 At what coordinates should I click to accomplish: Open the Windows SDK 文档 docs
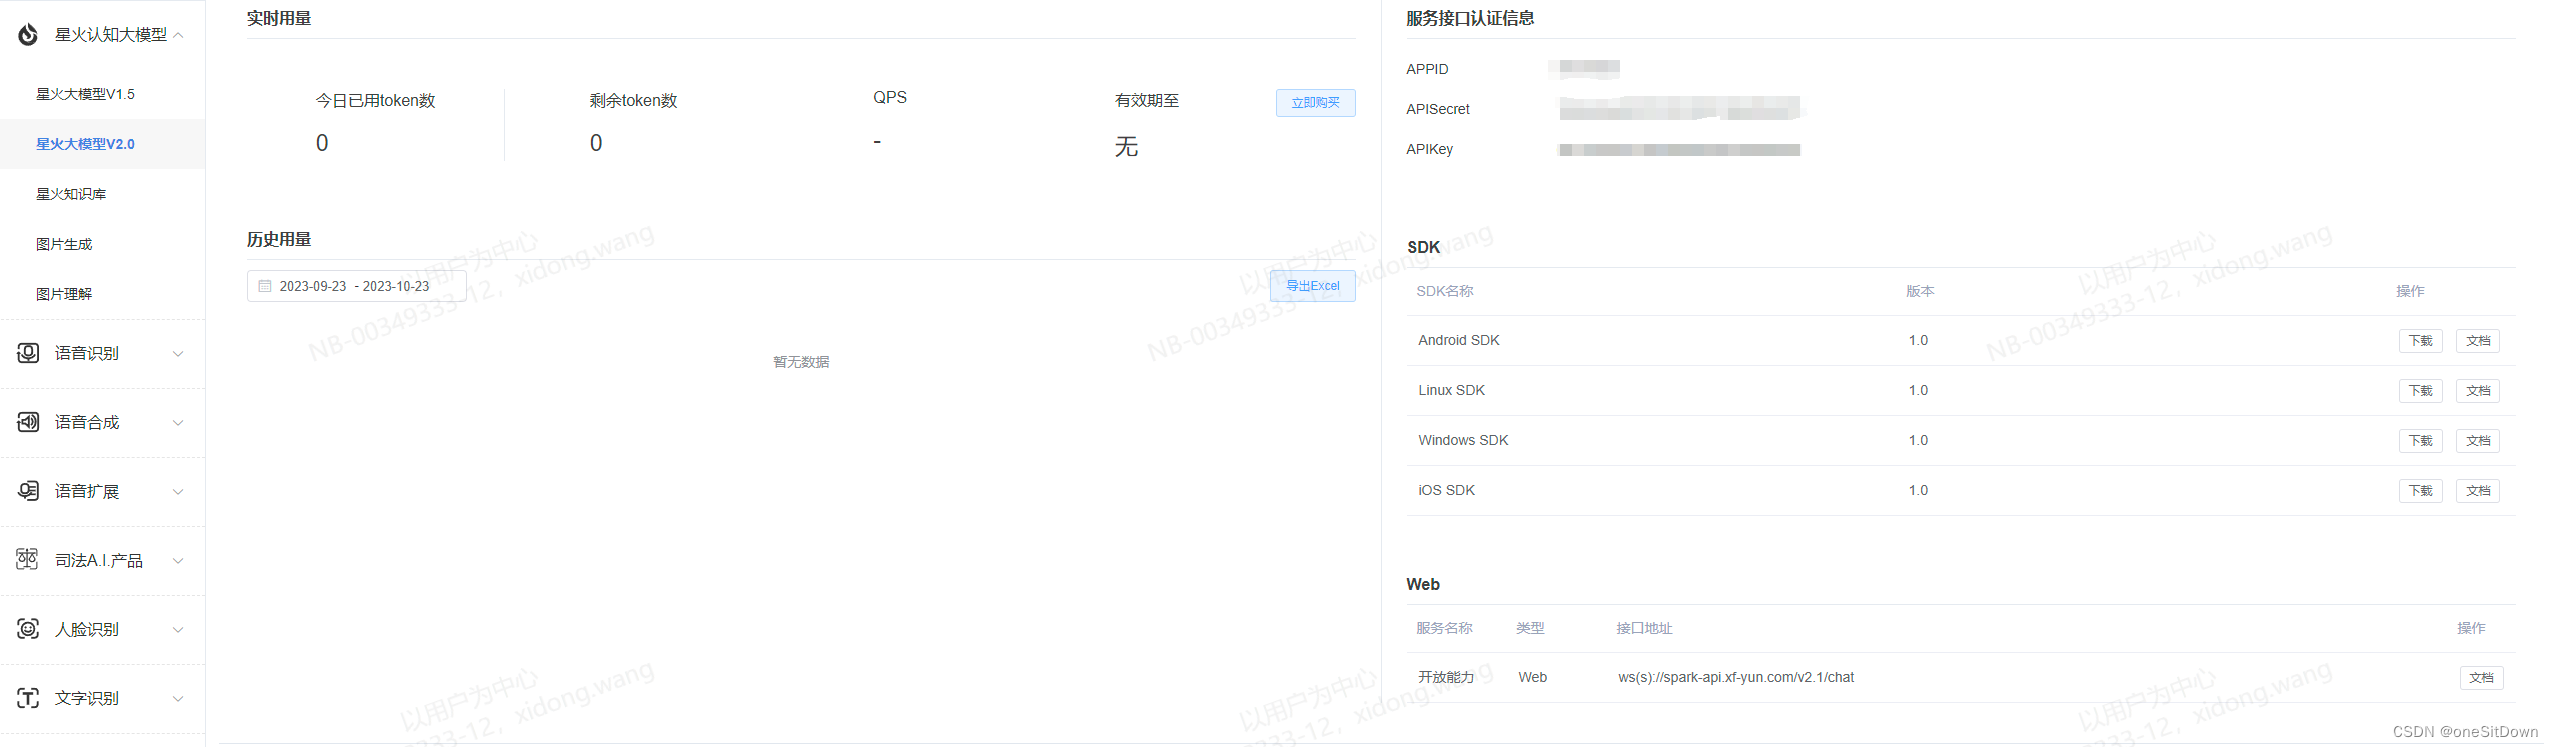pyautogui.click(x=2478, y=441)
